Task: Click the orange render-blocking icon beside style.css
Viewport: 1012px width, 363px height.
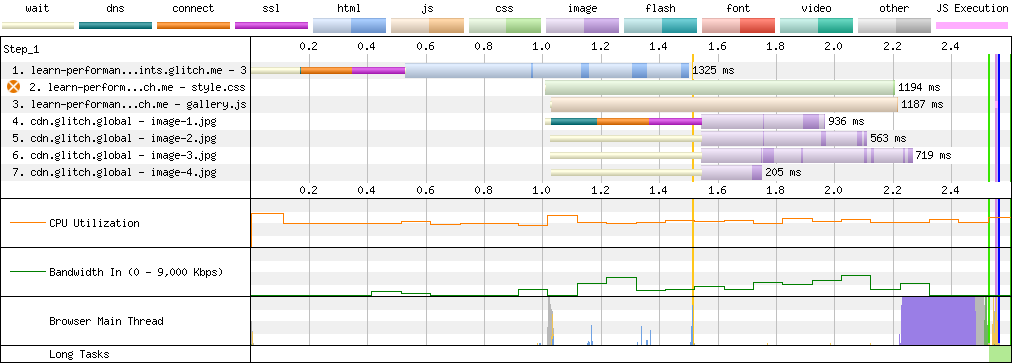Action: [13, 87]
